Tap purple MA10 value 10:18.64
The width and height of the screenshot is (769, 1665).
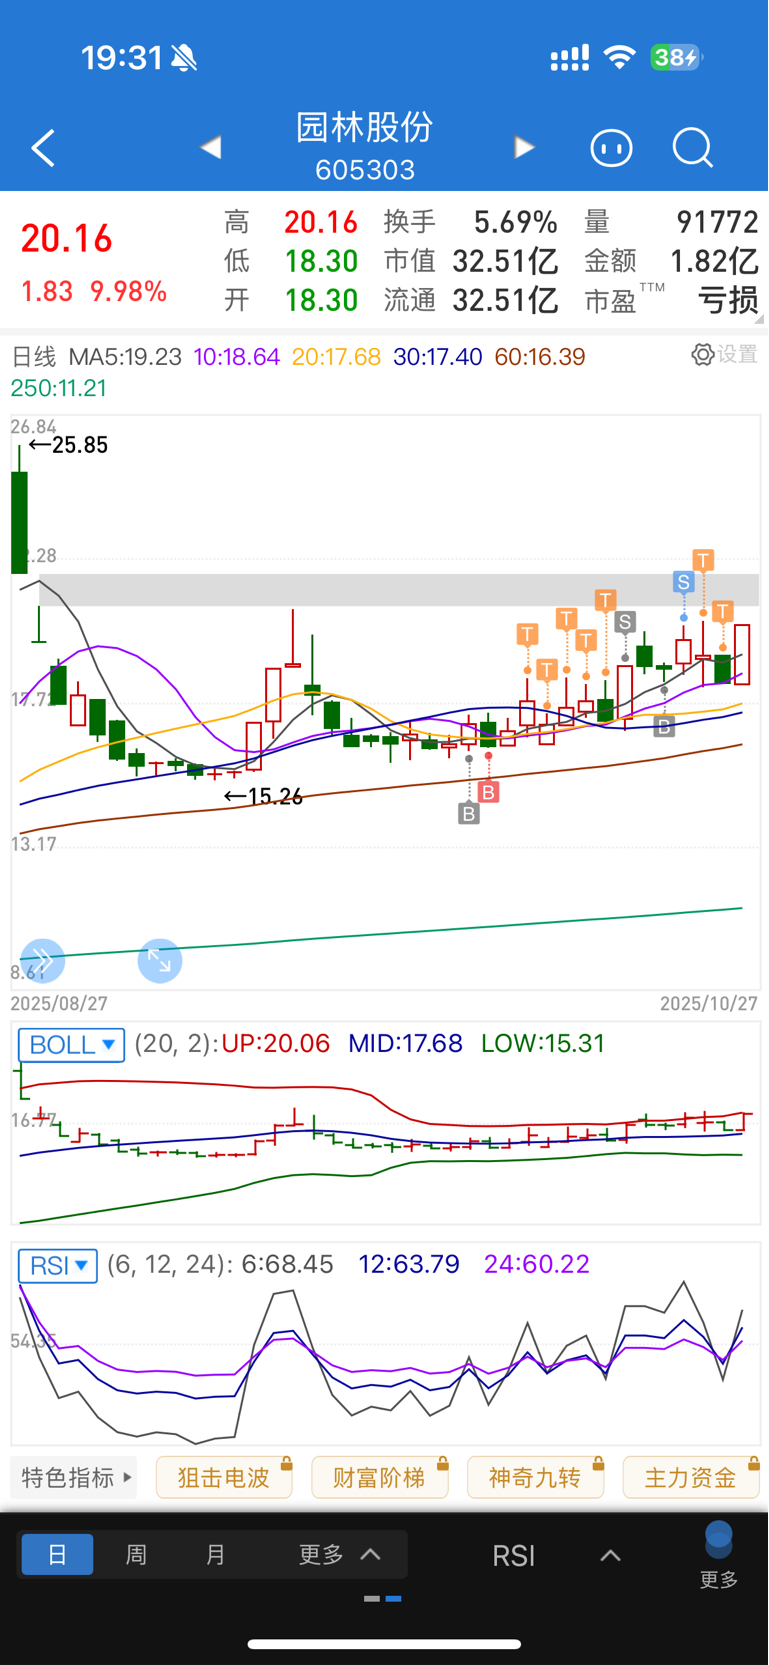(x=237, y=357)
